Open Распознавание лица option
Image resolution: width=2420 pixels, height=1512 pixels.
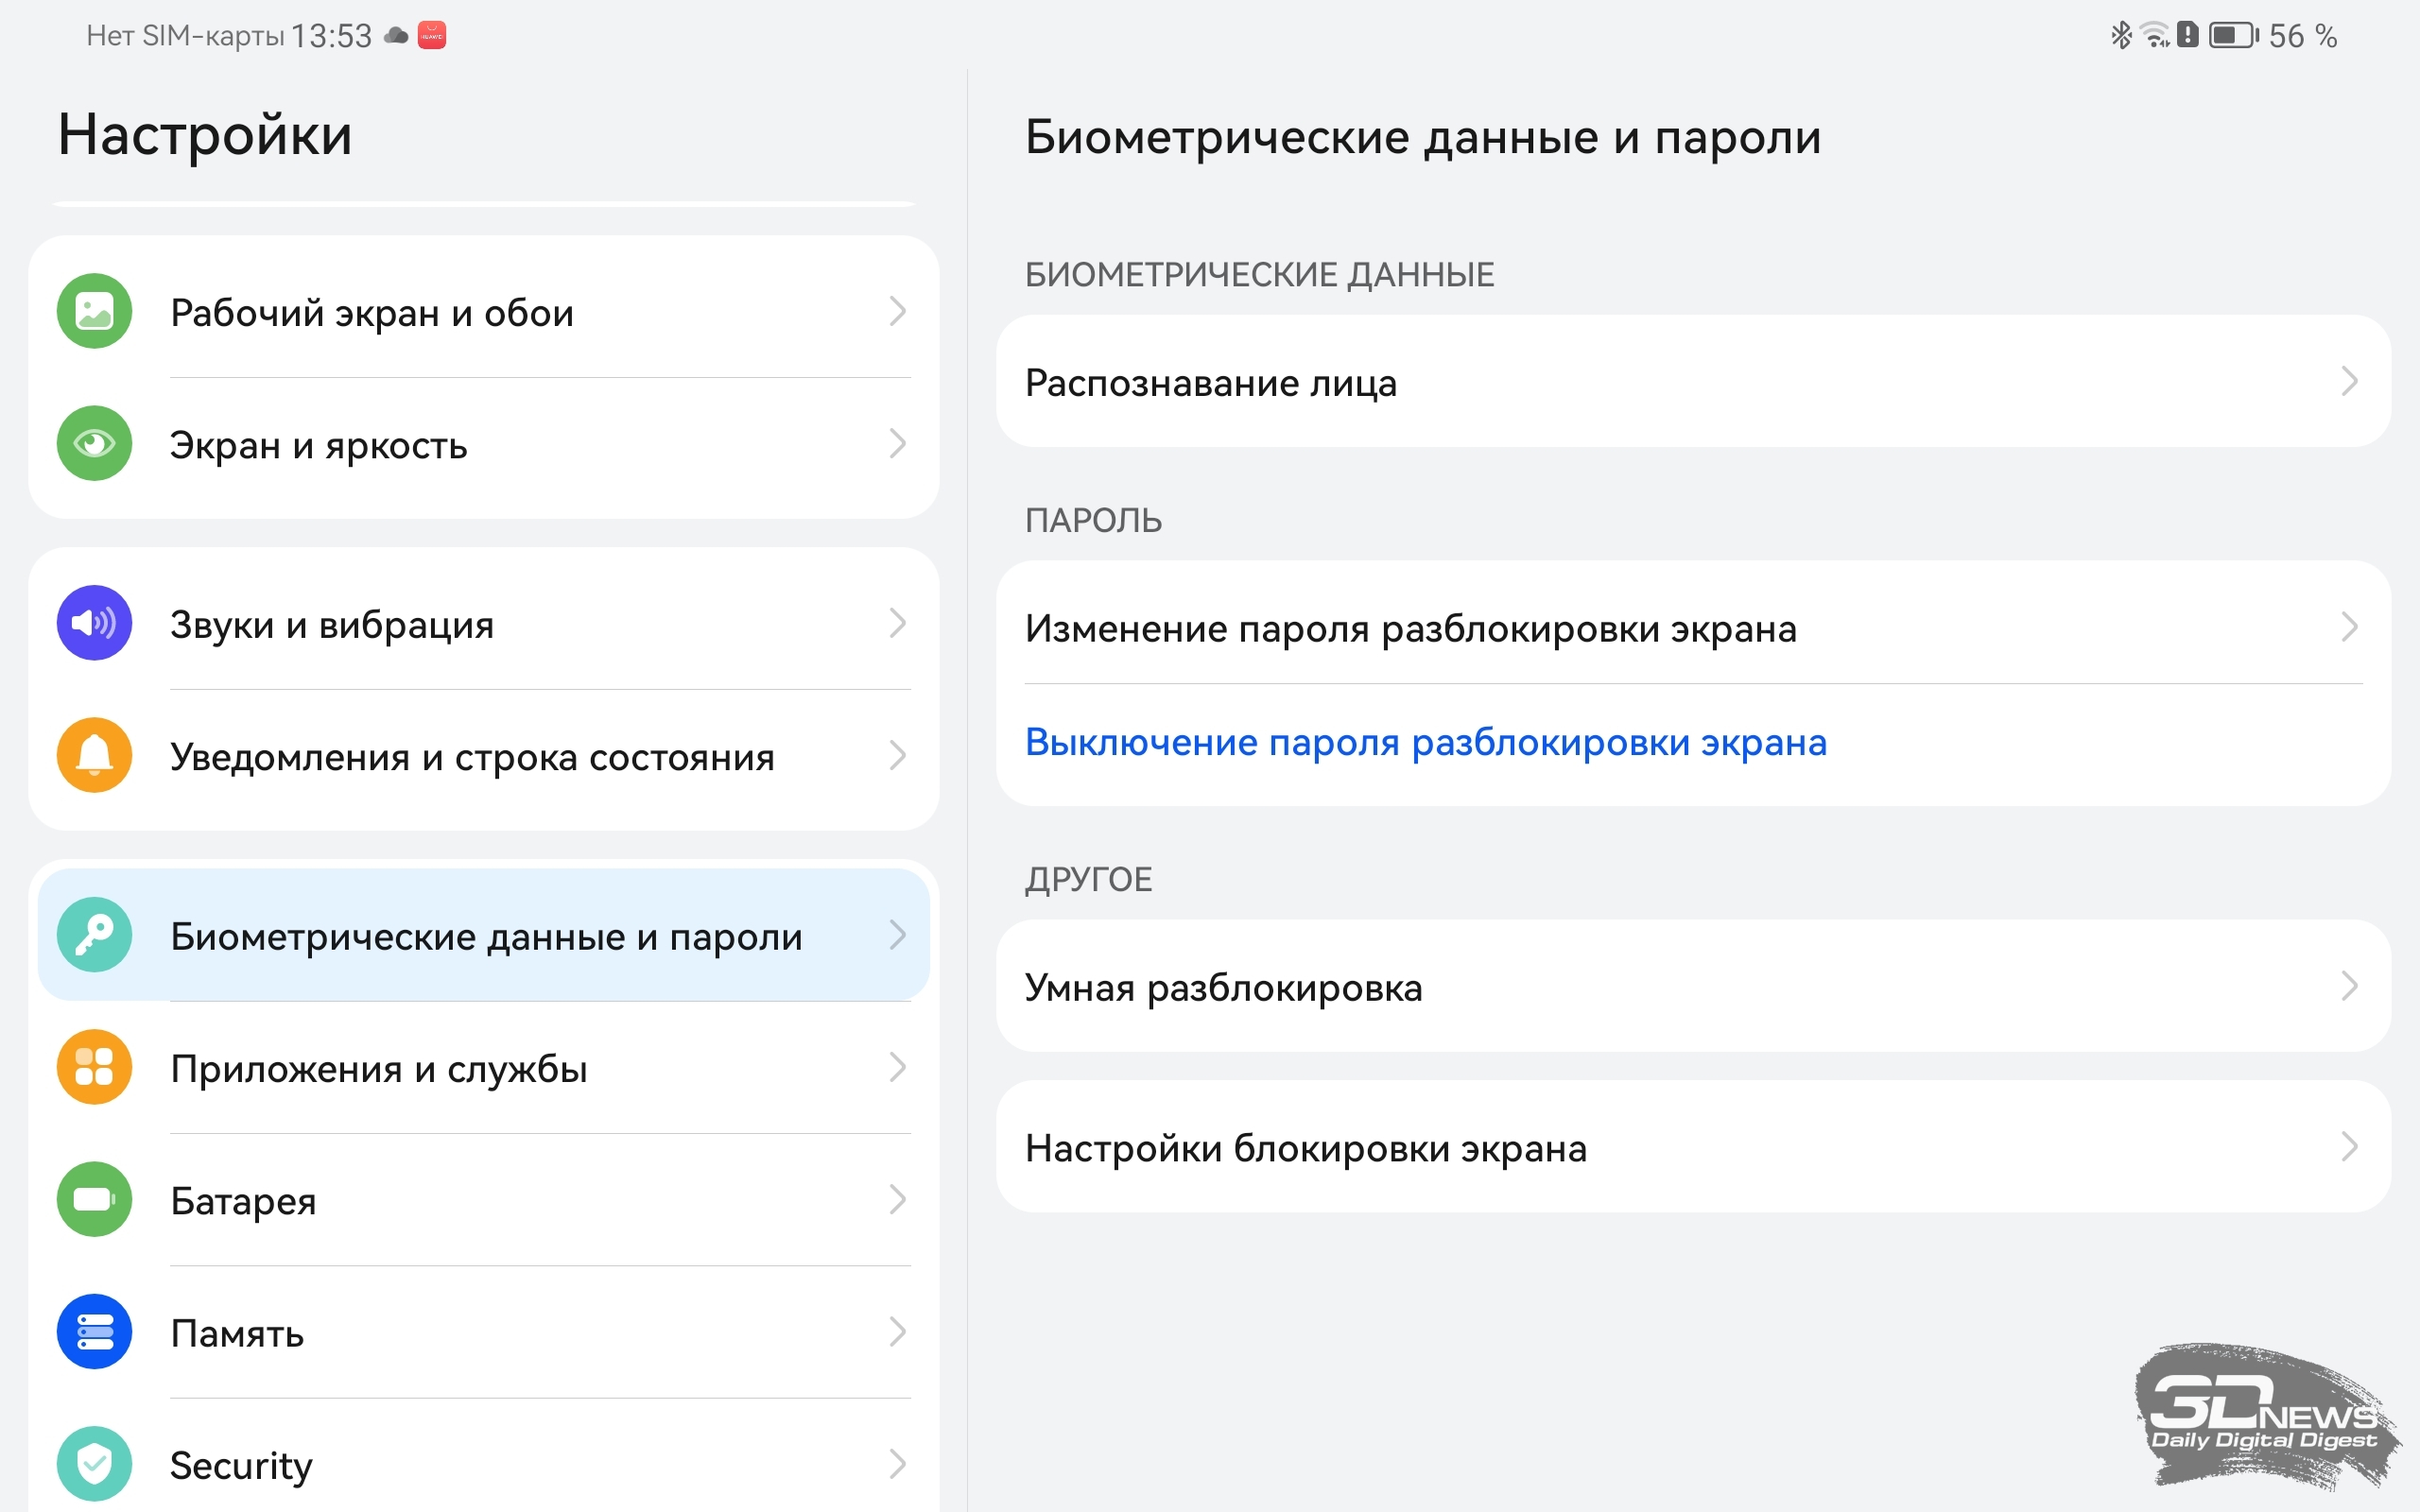1693,382
